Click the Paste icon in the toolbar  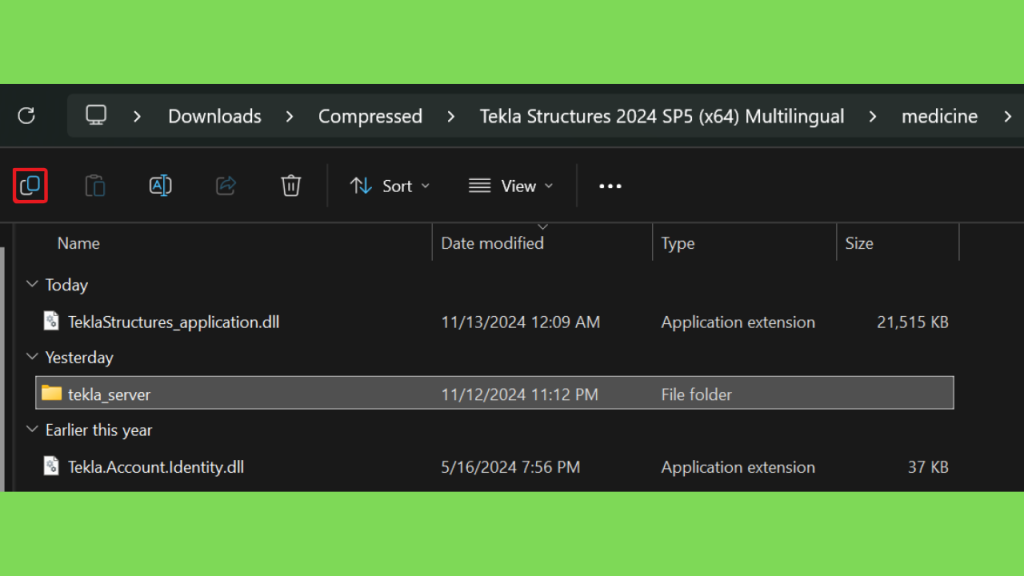click(95, 186)
